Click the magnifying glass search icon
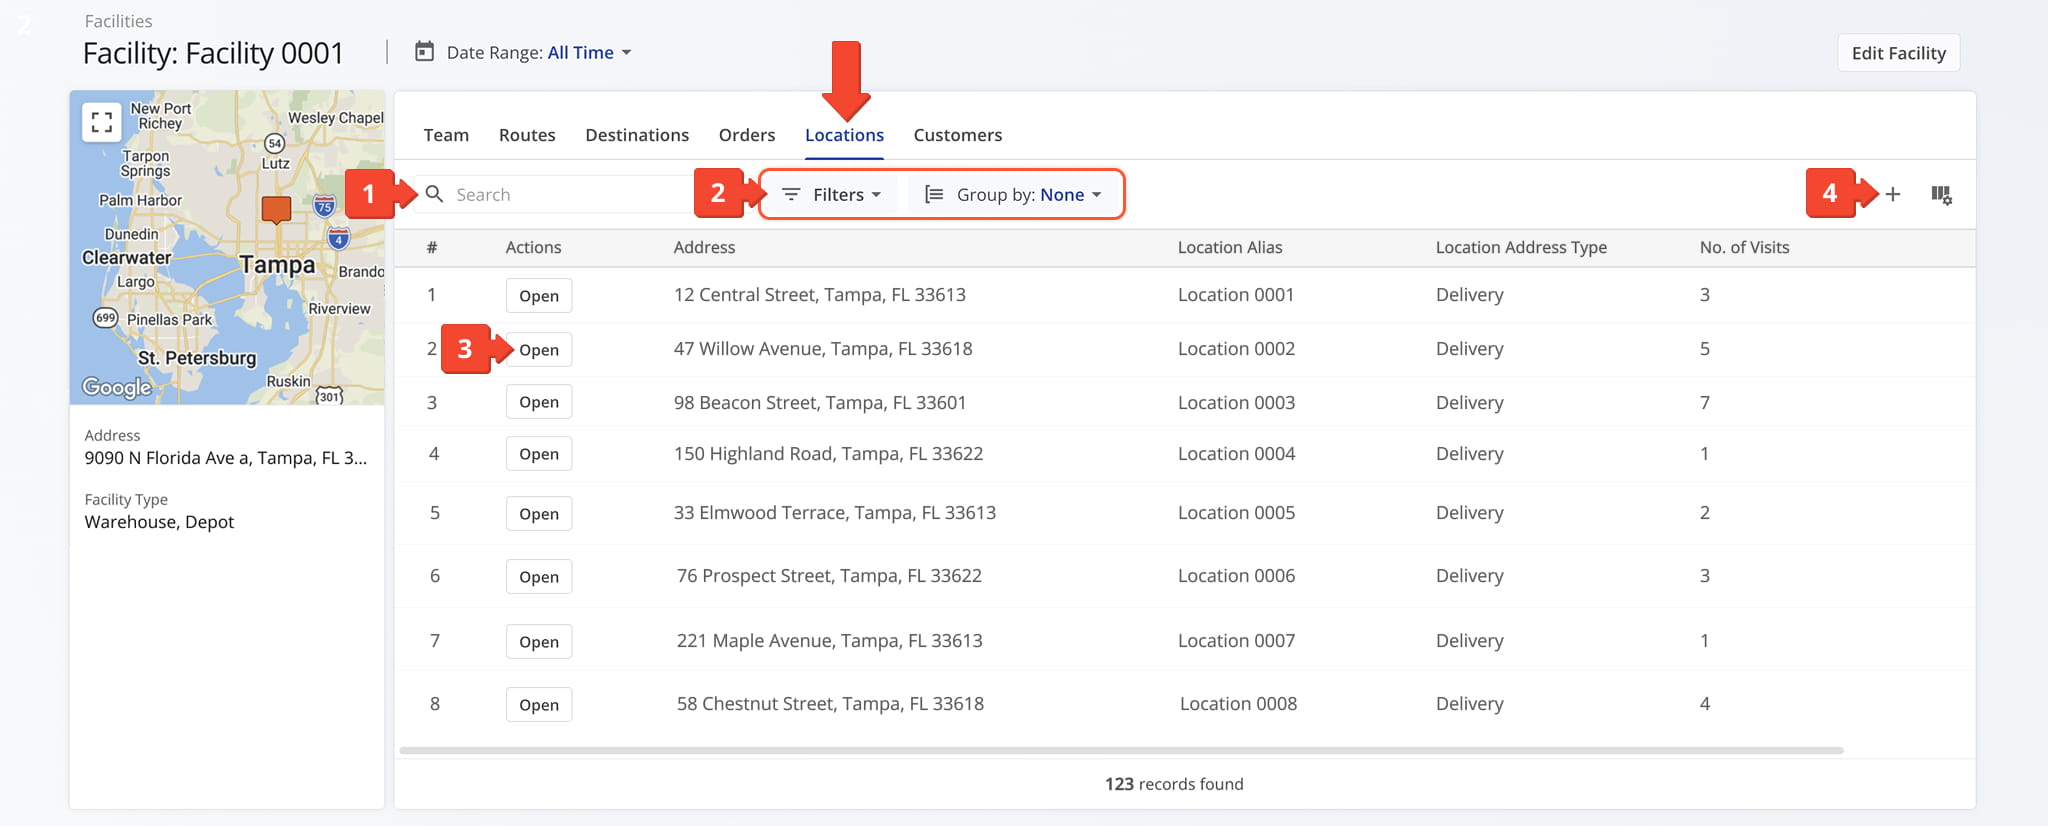The image size is (2048, 826). pos(434,194)
